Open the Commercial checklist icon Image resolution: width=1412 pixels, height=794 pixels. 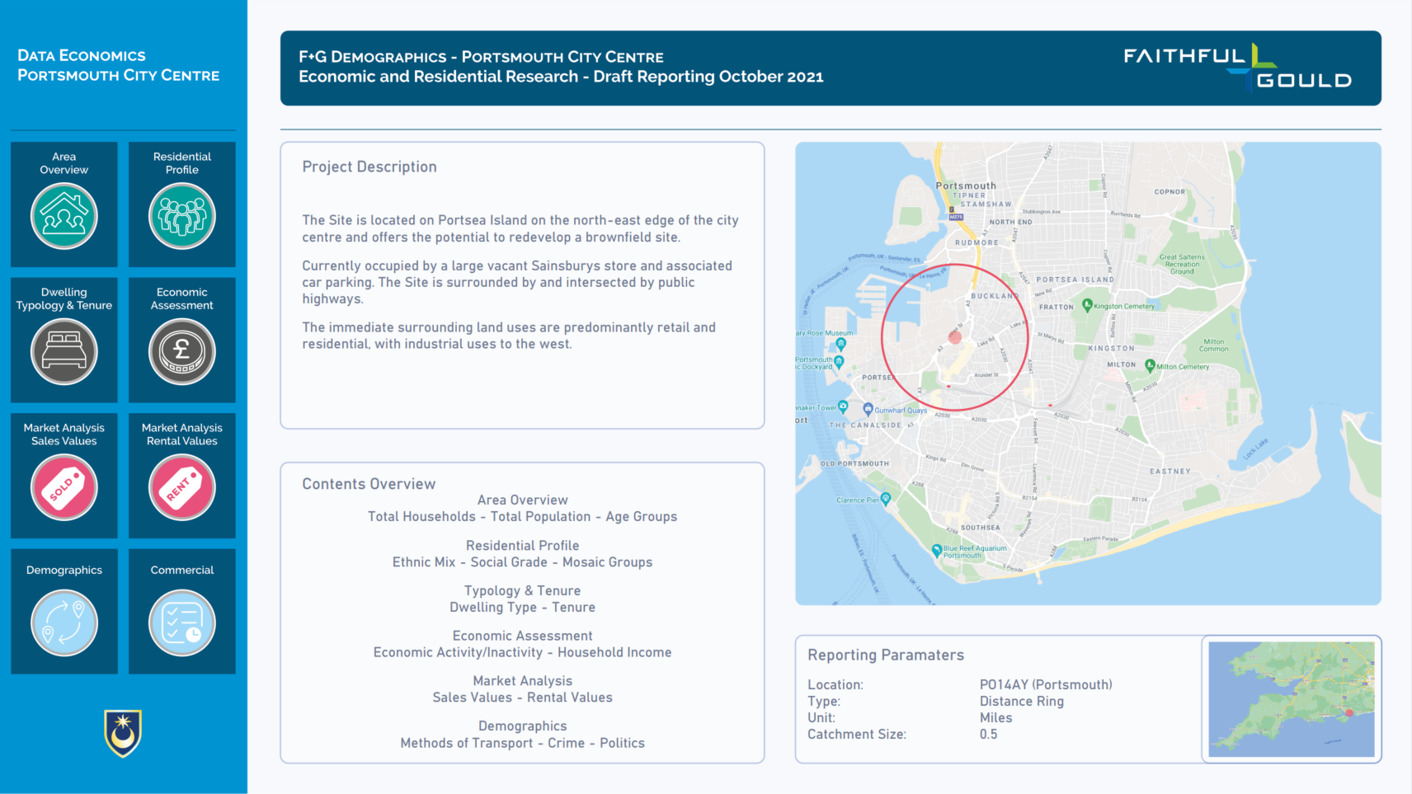(x=182, y=622)
